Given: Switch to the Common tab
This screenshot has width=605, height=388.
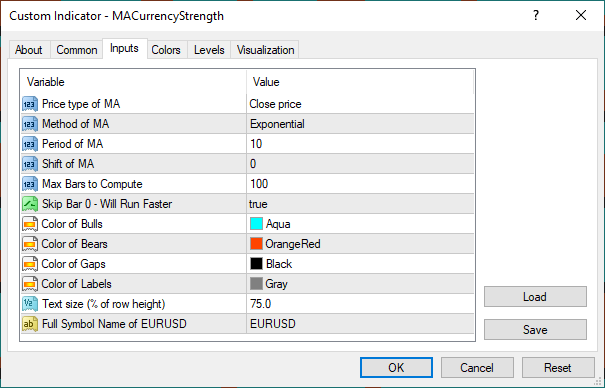Looking at the screenshot, I should click(76, 50).
